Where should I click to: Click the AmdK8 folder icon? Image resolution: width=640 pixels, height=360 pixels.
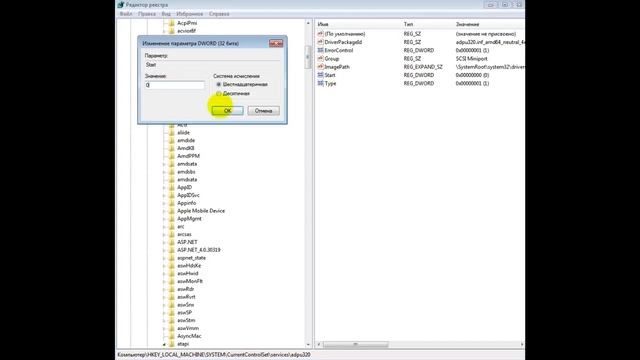pyautogui.click(x=172, y=148)
